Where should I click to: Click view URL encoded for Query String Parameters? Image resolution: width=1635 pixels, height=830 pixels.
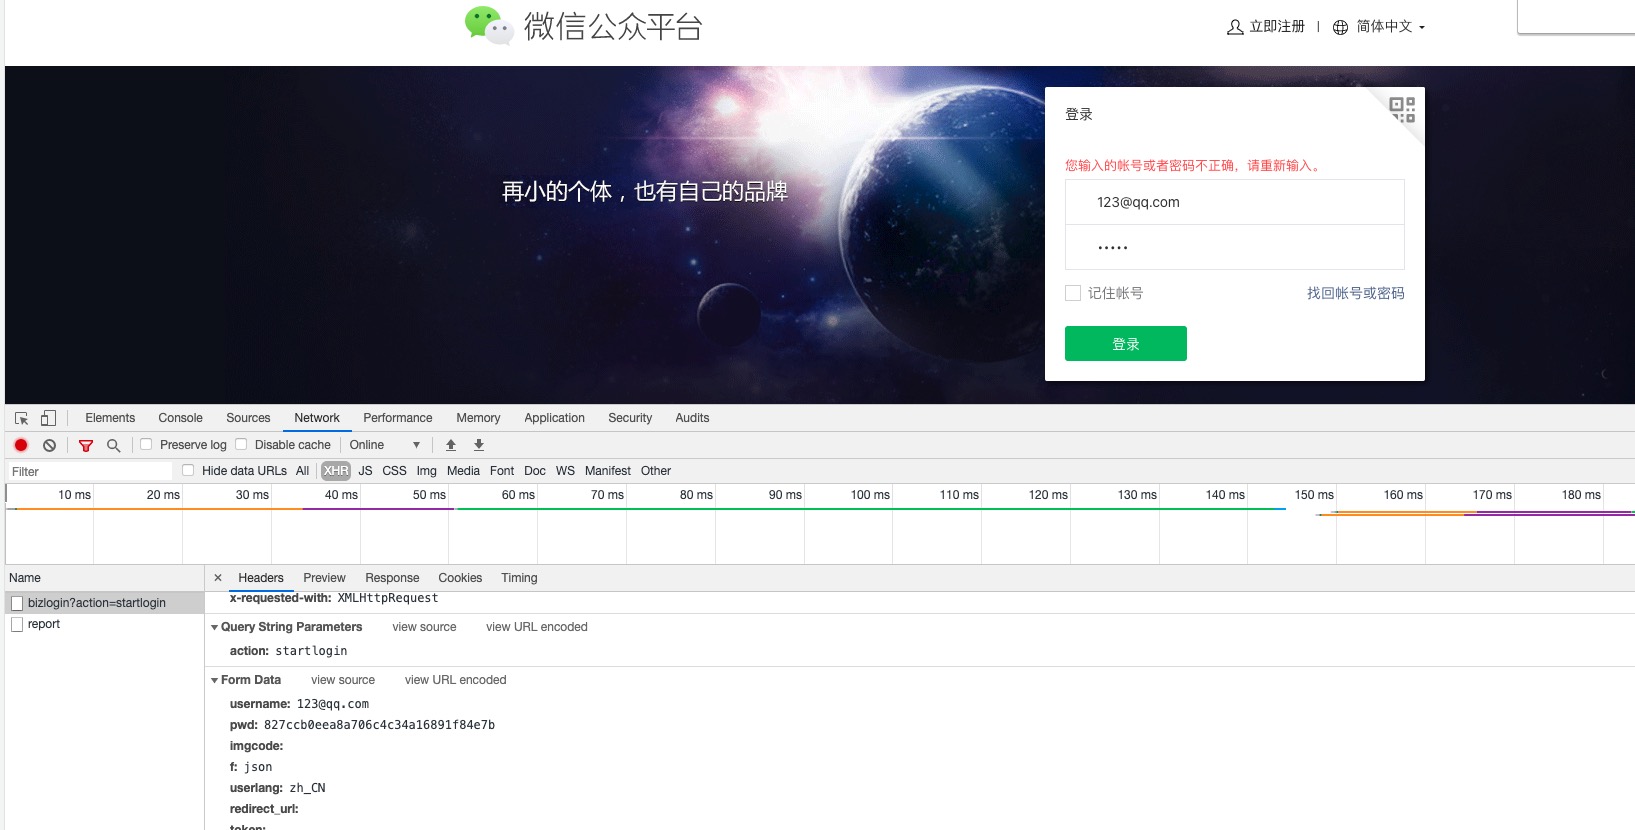click(537, 627)
